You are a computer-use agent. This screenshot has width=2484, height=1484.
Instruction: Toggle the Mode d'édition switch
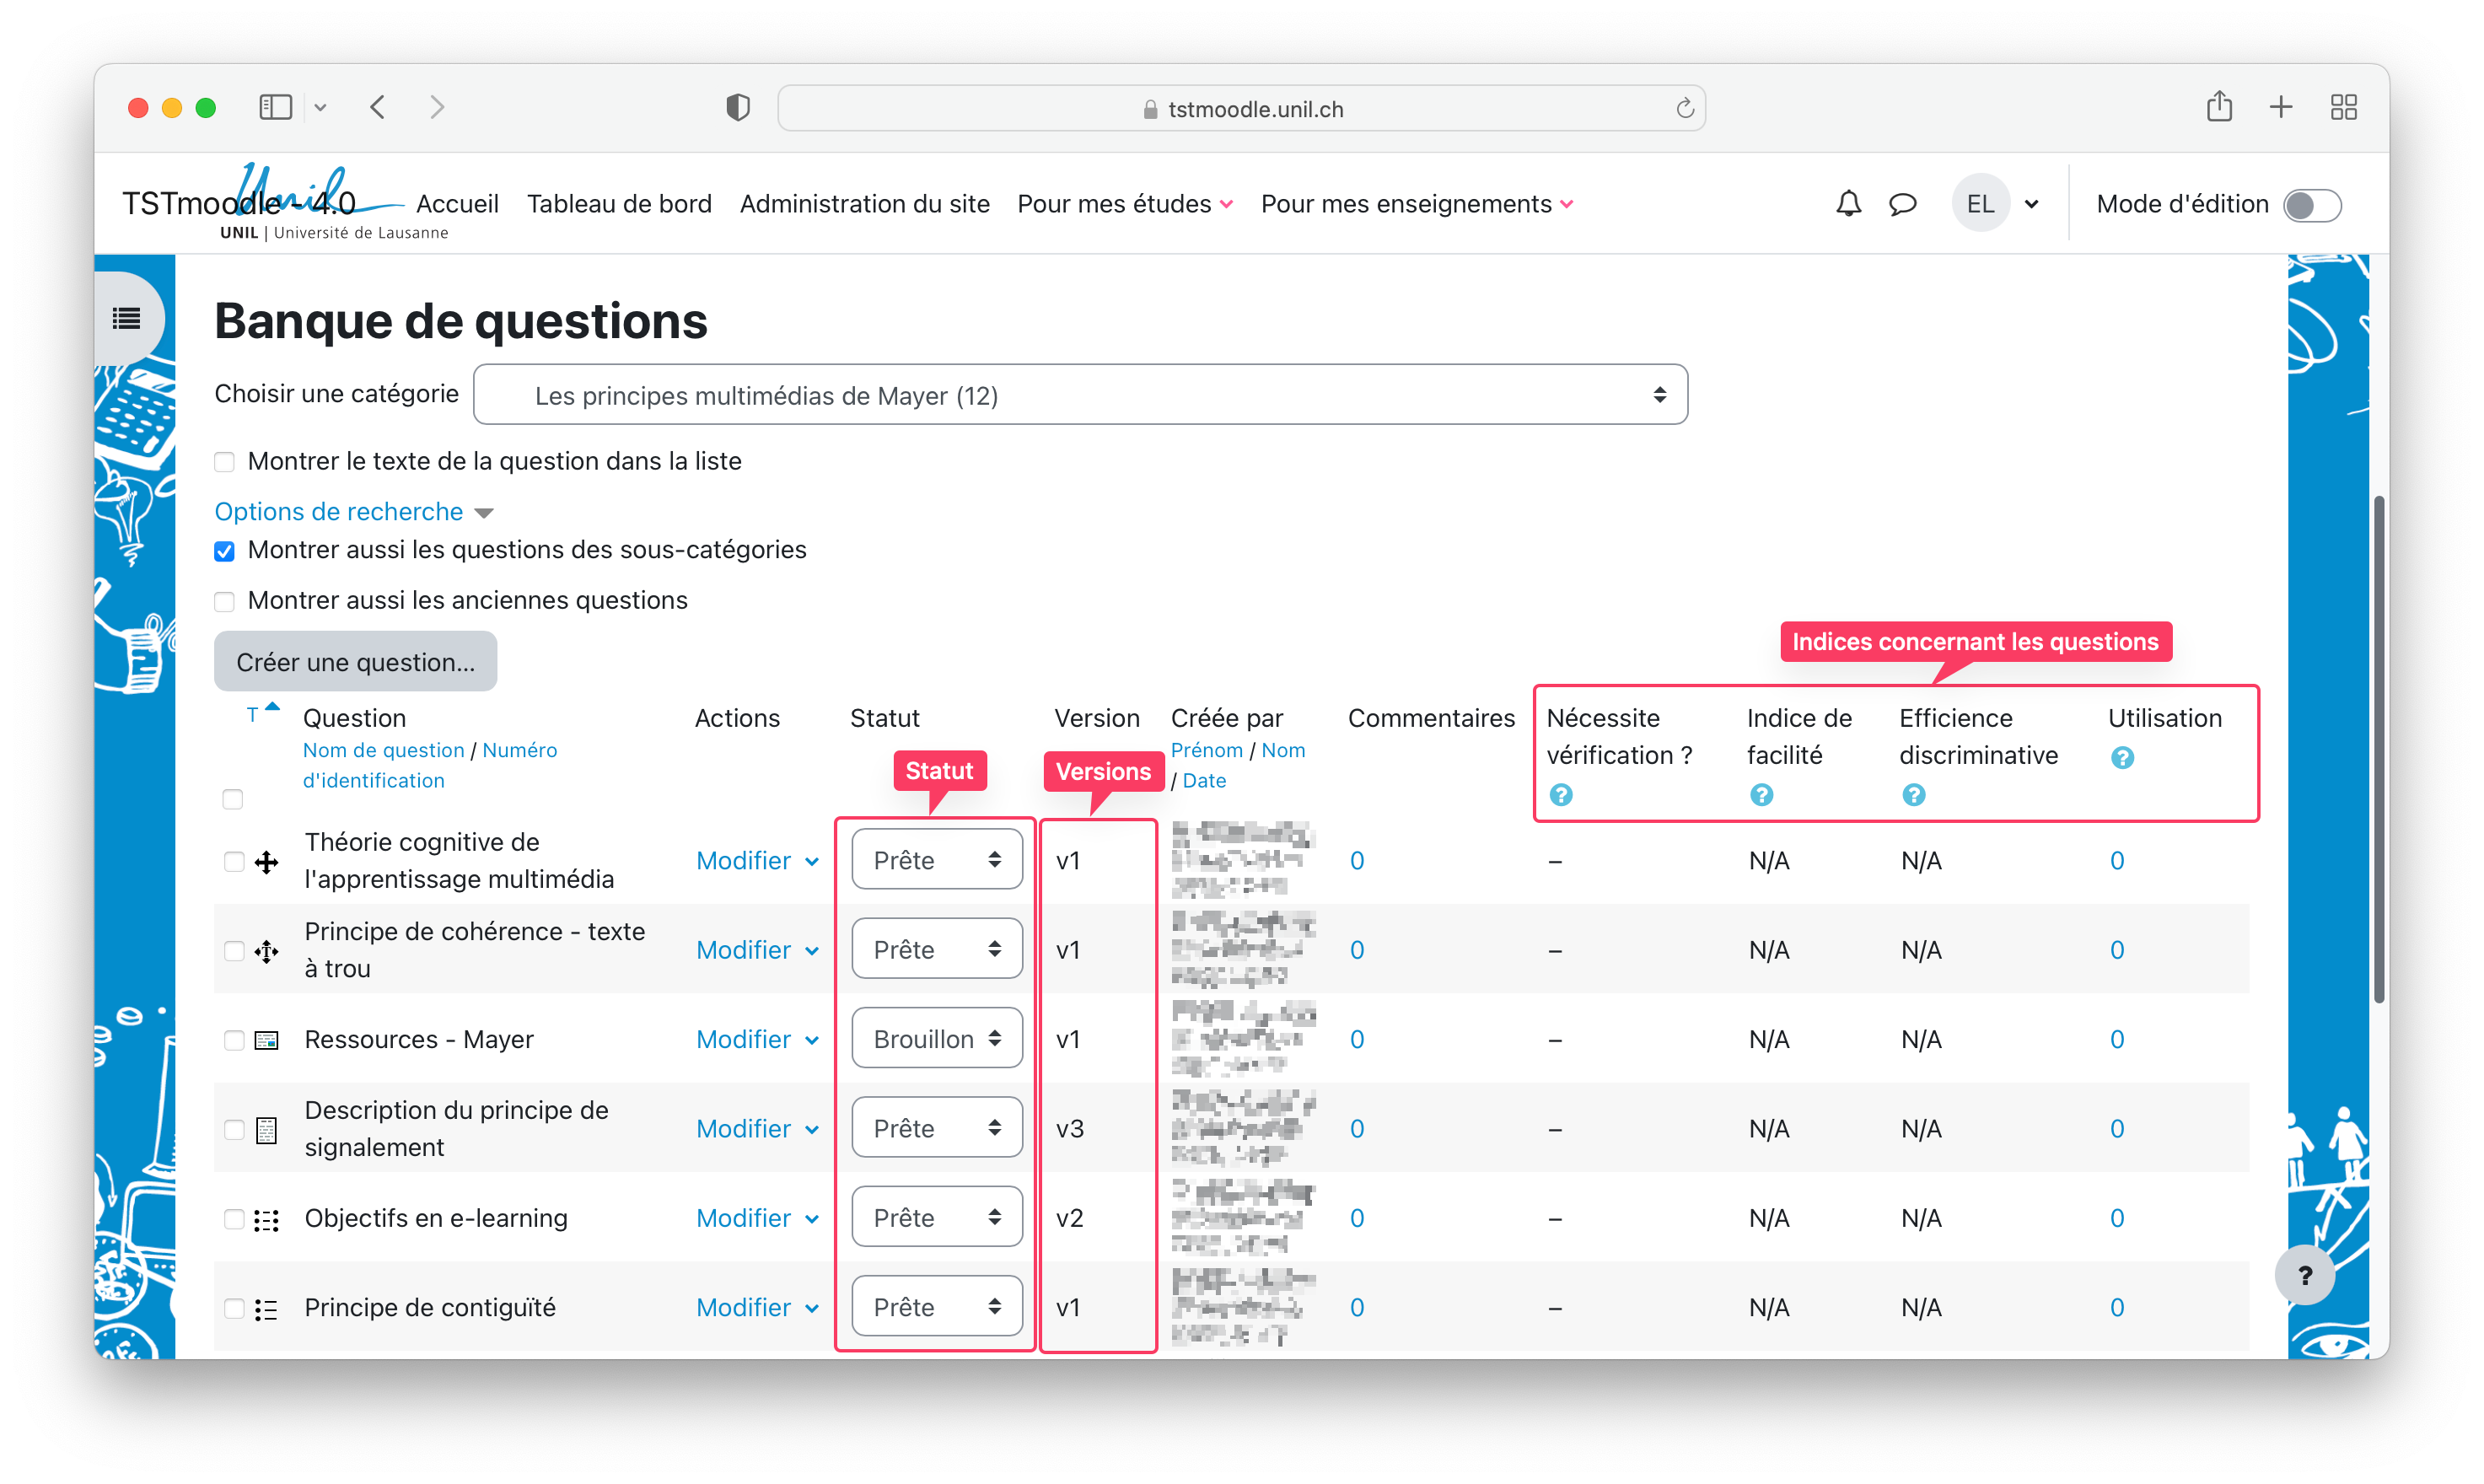tap(2312, 205)
